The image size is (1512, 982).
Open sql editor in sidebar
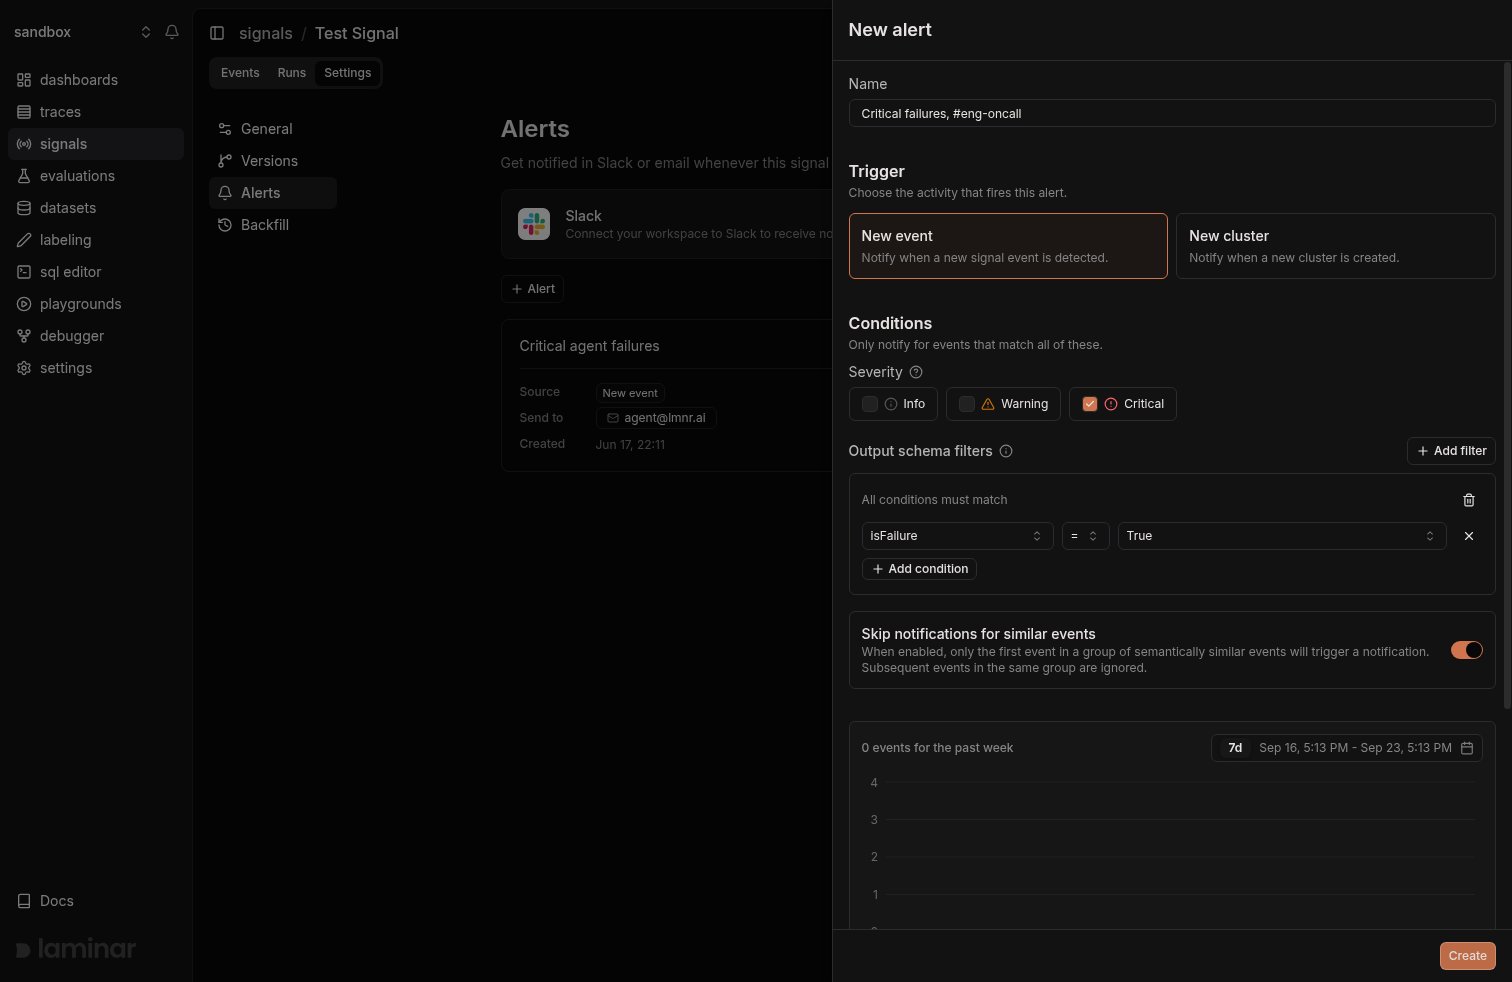pos(95,272)
